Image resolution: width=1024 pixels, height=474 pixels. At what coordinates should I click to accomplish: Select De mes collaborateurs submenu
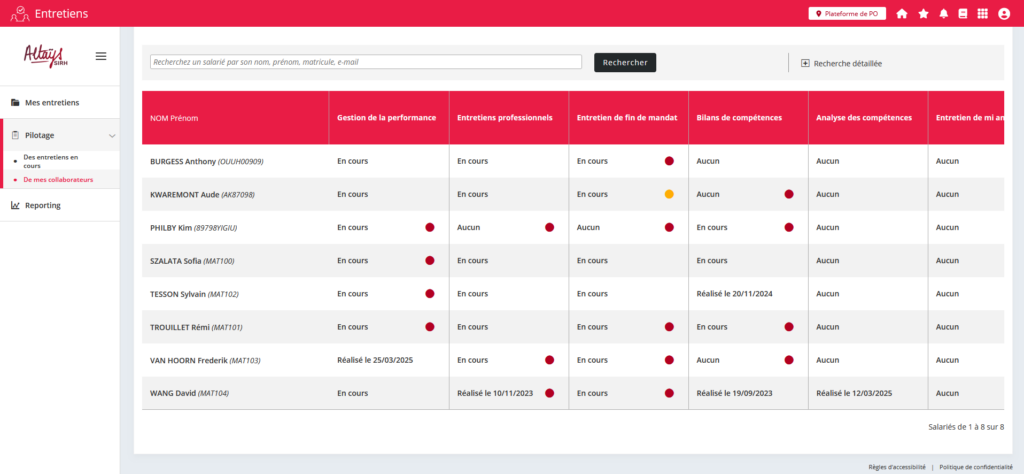pyautogui.click(x=58, y=180)
